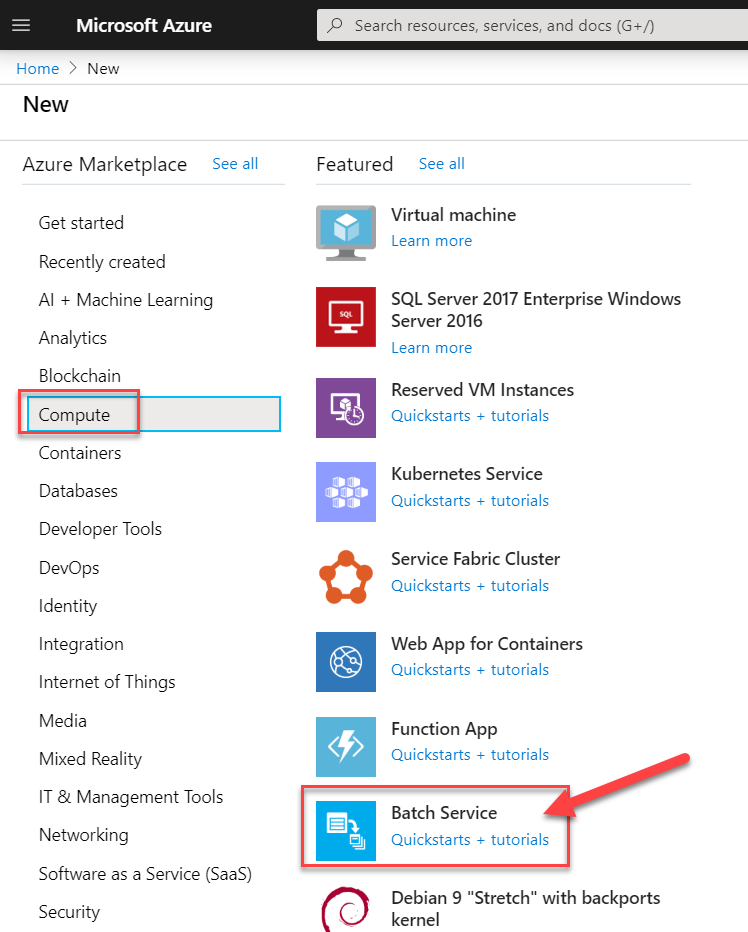The image size is (748, 932).
Task: Select the AI + Machine Learning category
Action: [x=126, y=300]
